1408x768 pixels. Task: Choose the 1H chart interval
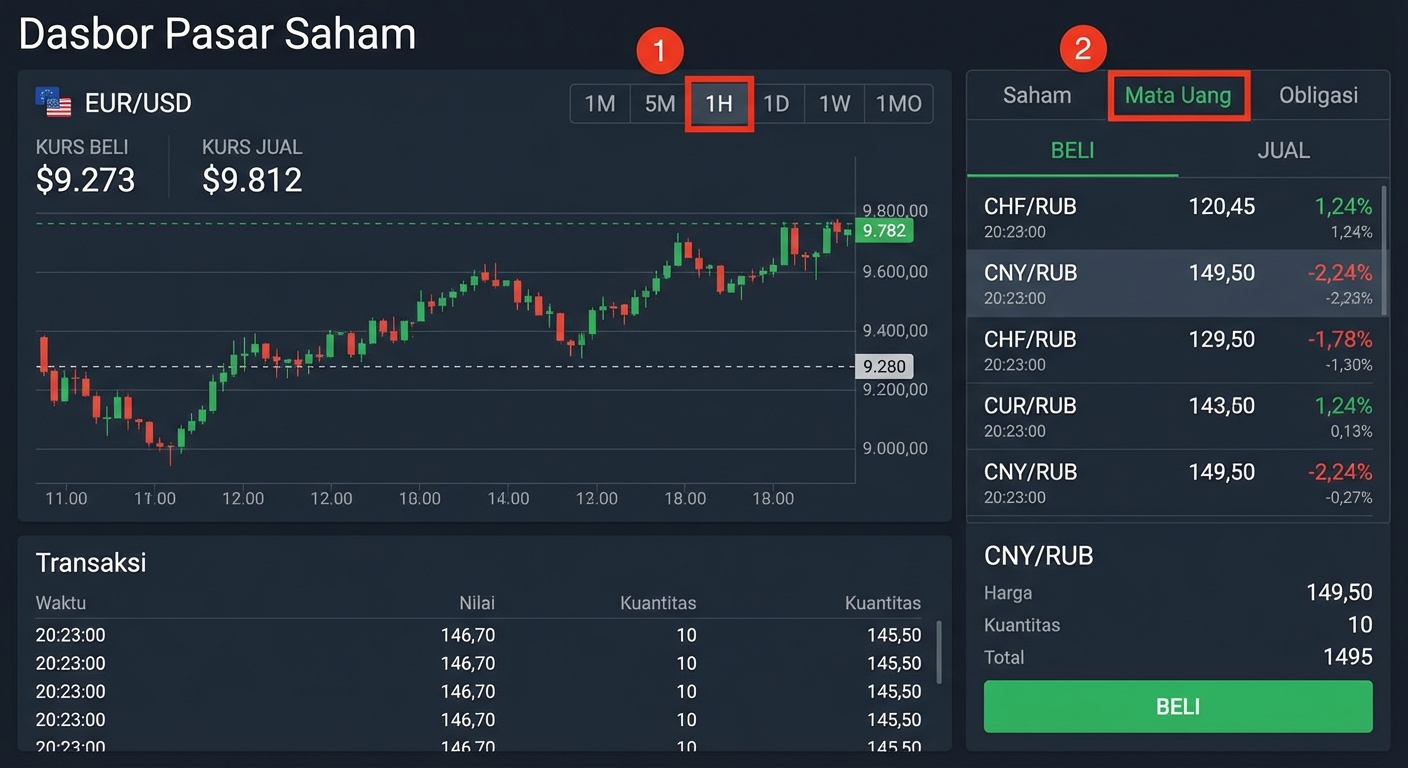click(x=719, y=104)
